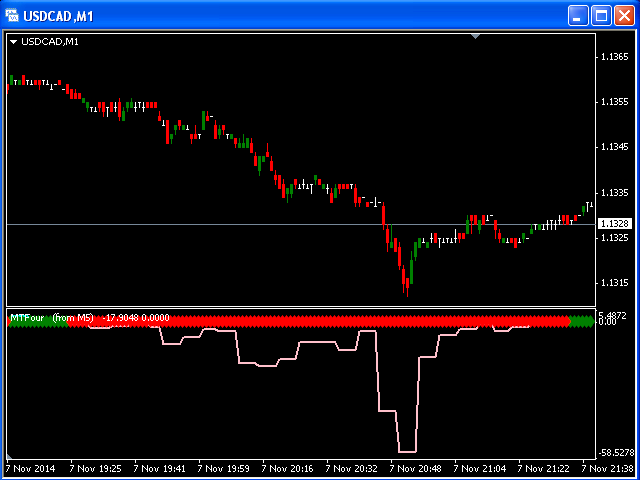Image resolution: width=640 pixels, height=480 pixels.
Task: Expand the USDCAD,M1 chart label arrow
Action: [13, 41]
